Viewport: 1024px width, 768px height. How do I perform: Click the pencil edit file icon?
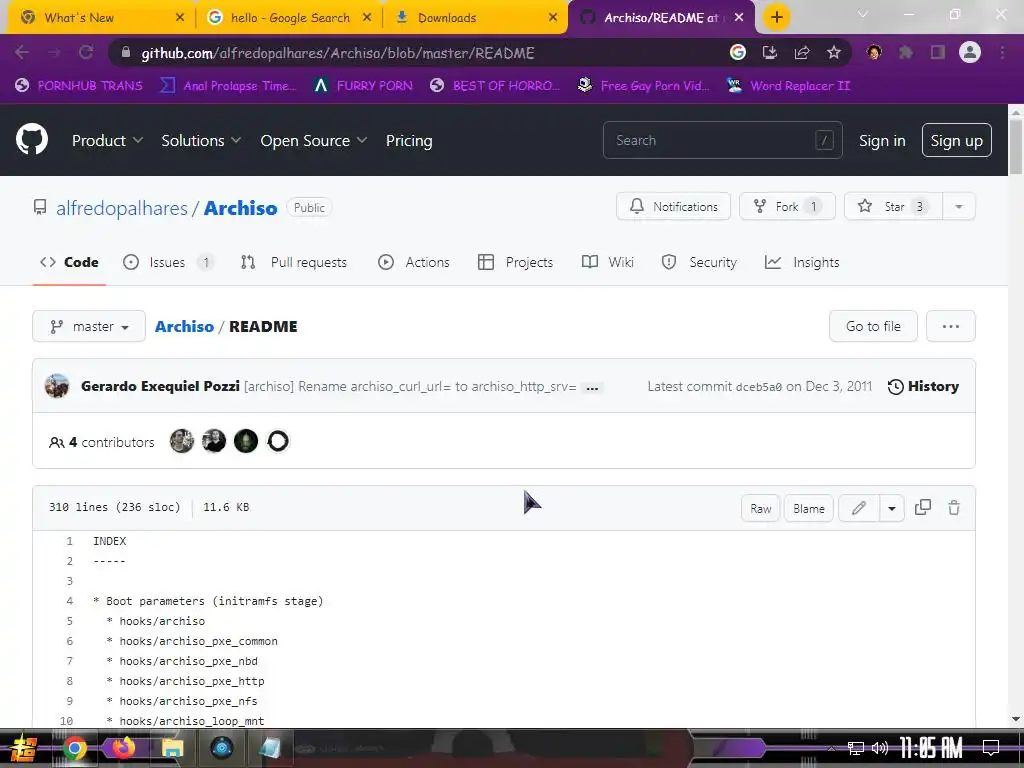click(859, 508)
